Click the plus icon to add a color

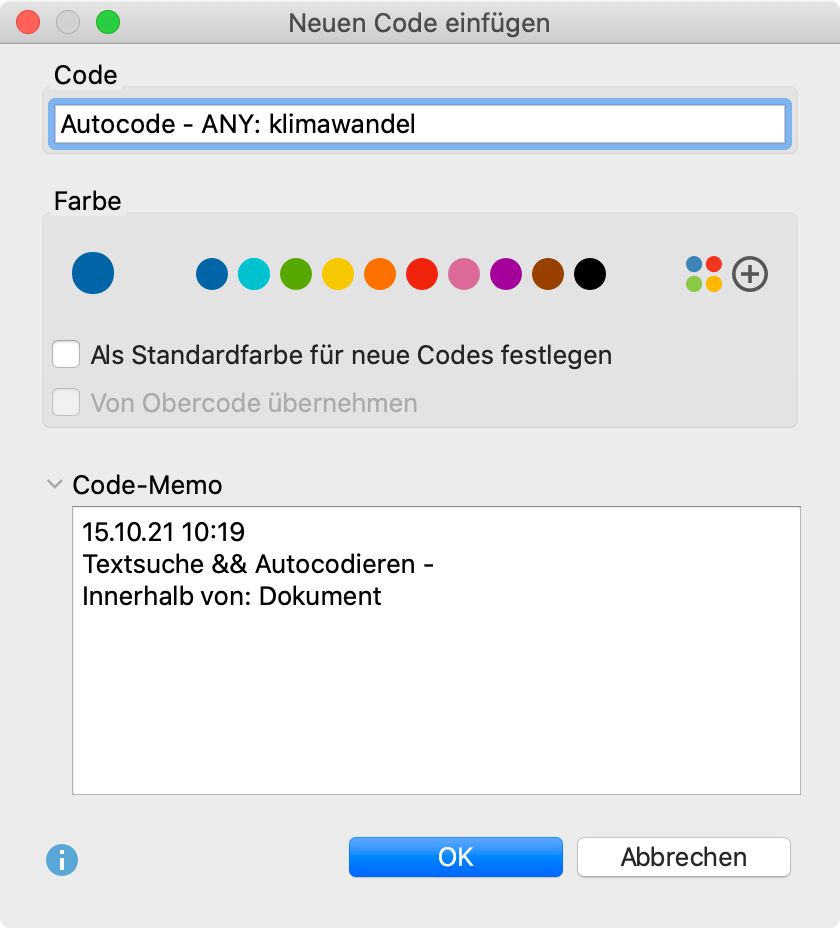749,274
